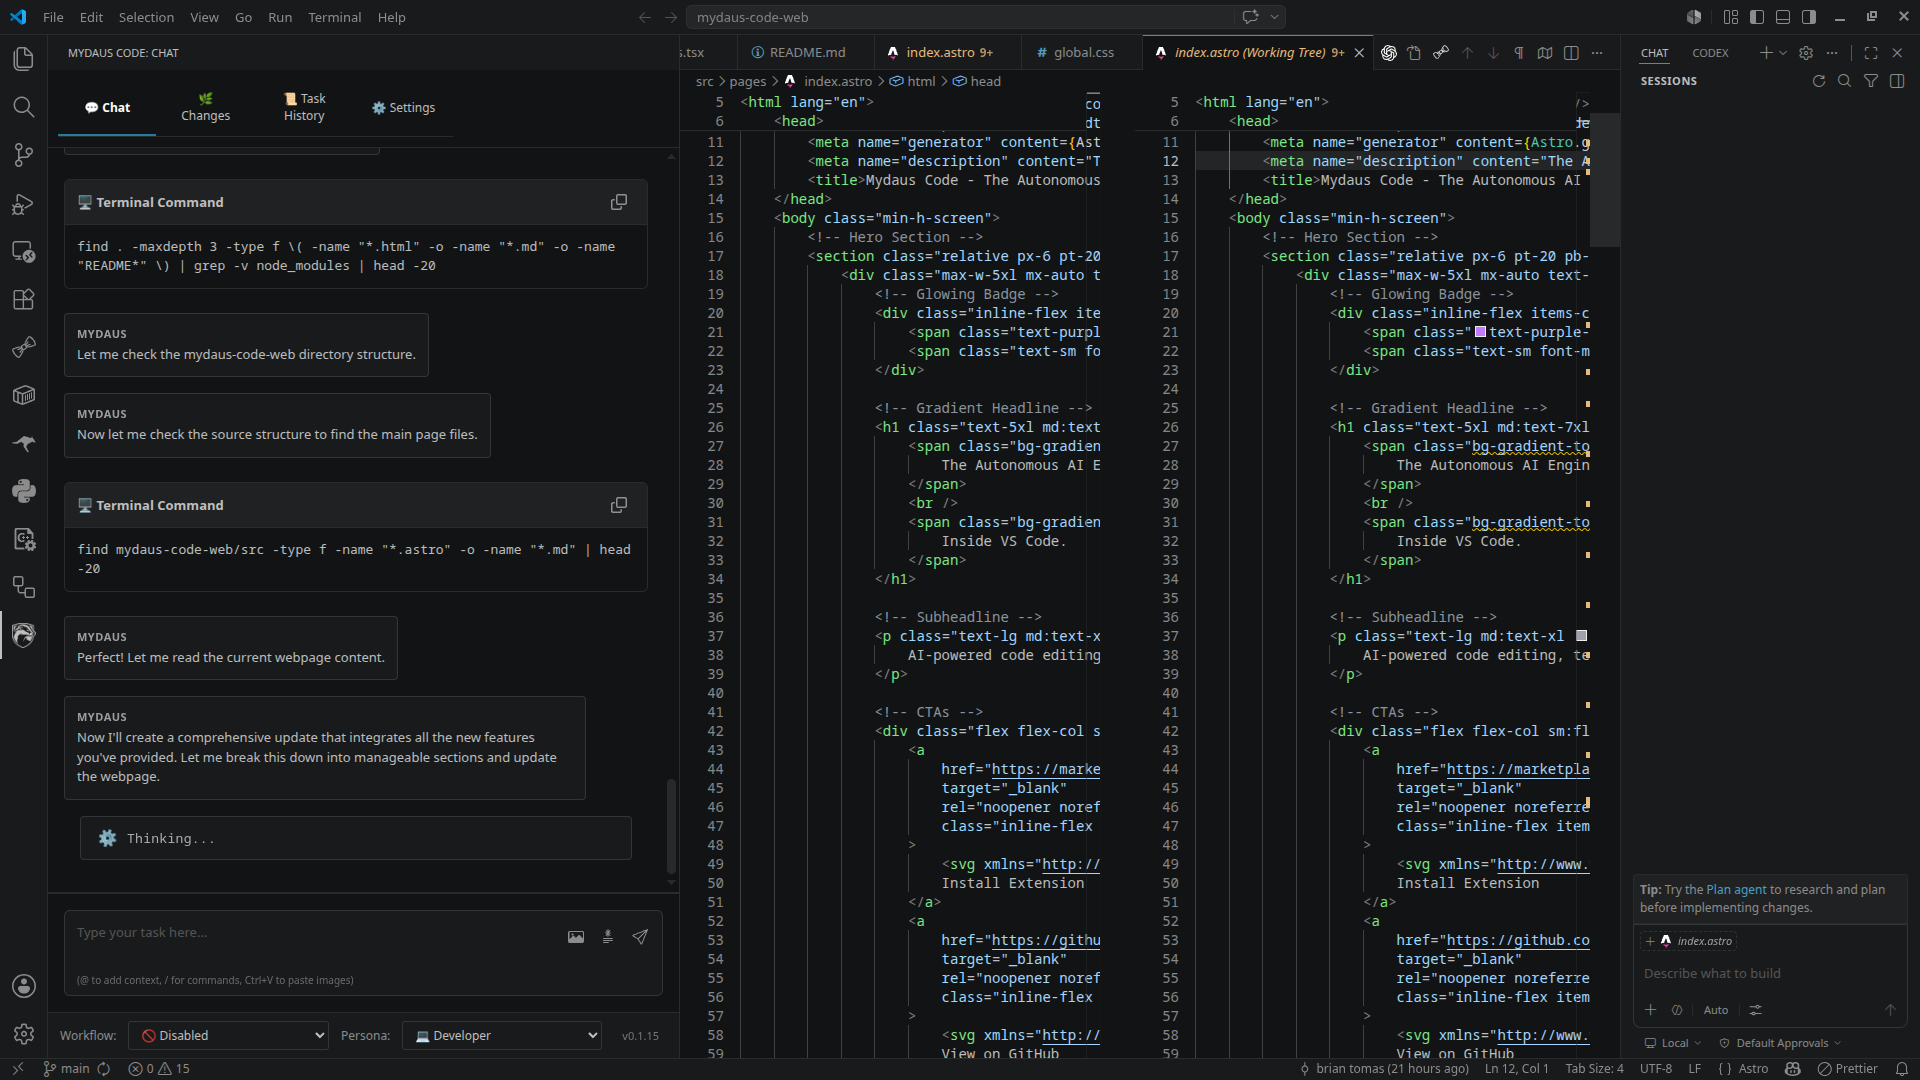1920x1080 pixels.
Task: Click the main branch in status bar
Action: 66,1069
